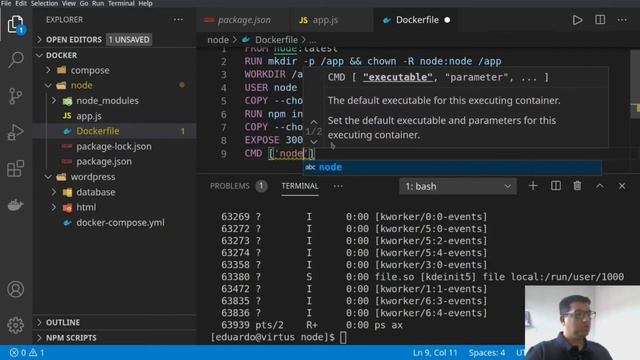Open the Go menu
The height and width of the screenshot is (360, 640).
tap(84, 3)
